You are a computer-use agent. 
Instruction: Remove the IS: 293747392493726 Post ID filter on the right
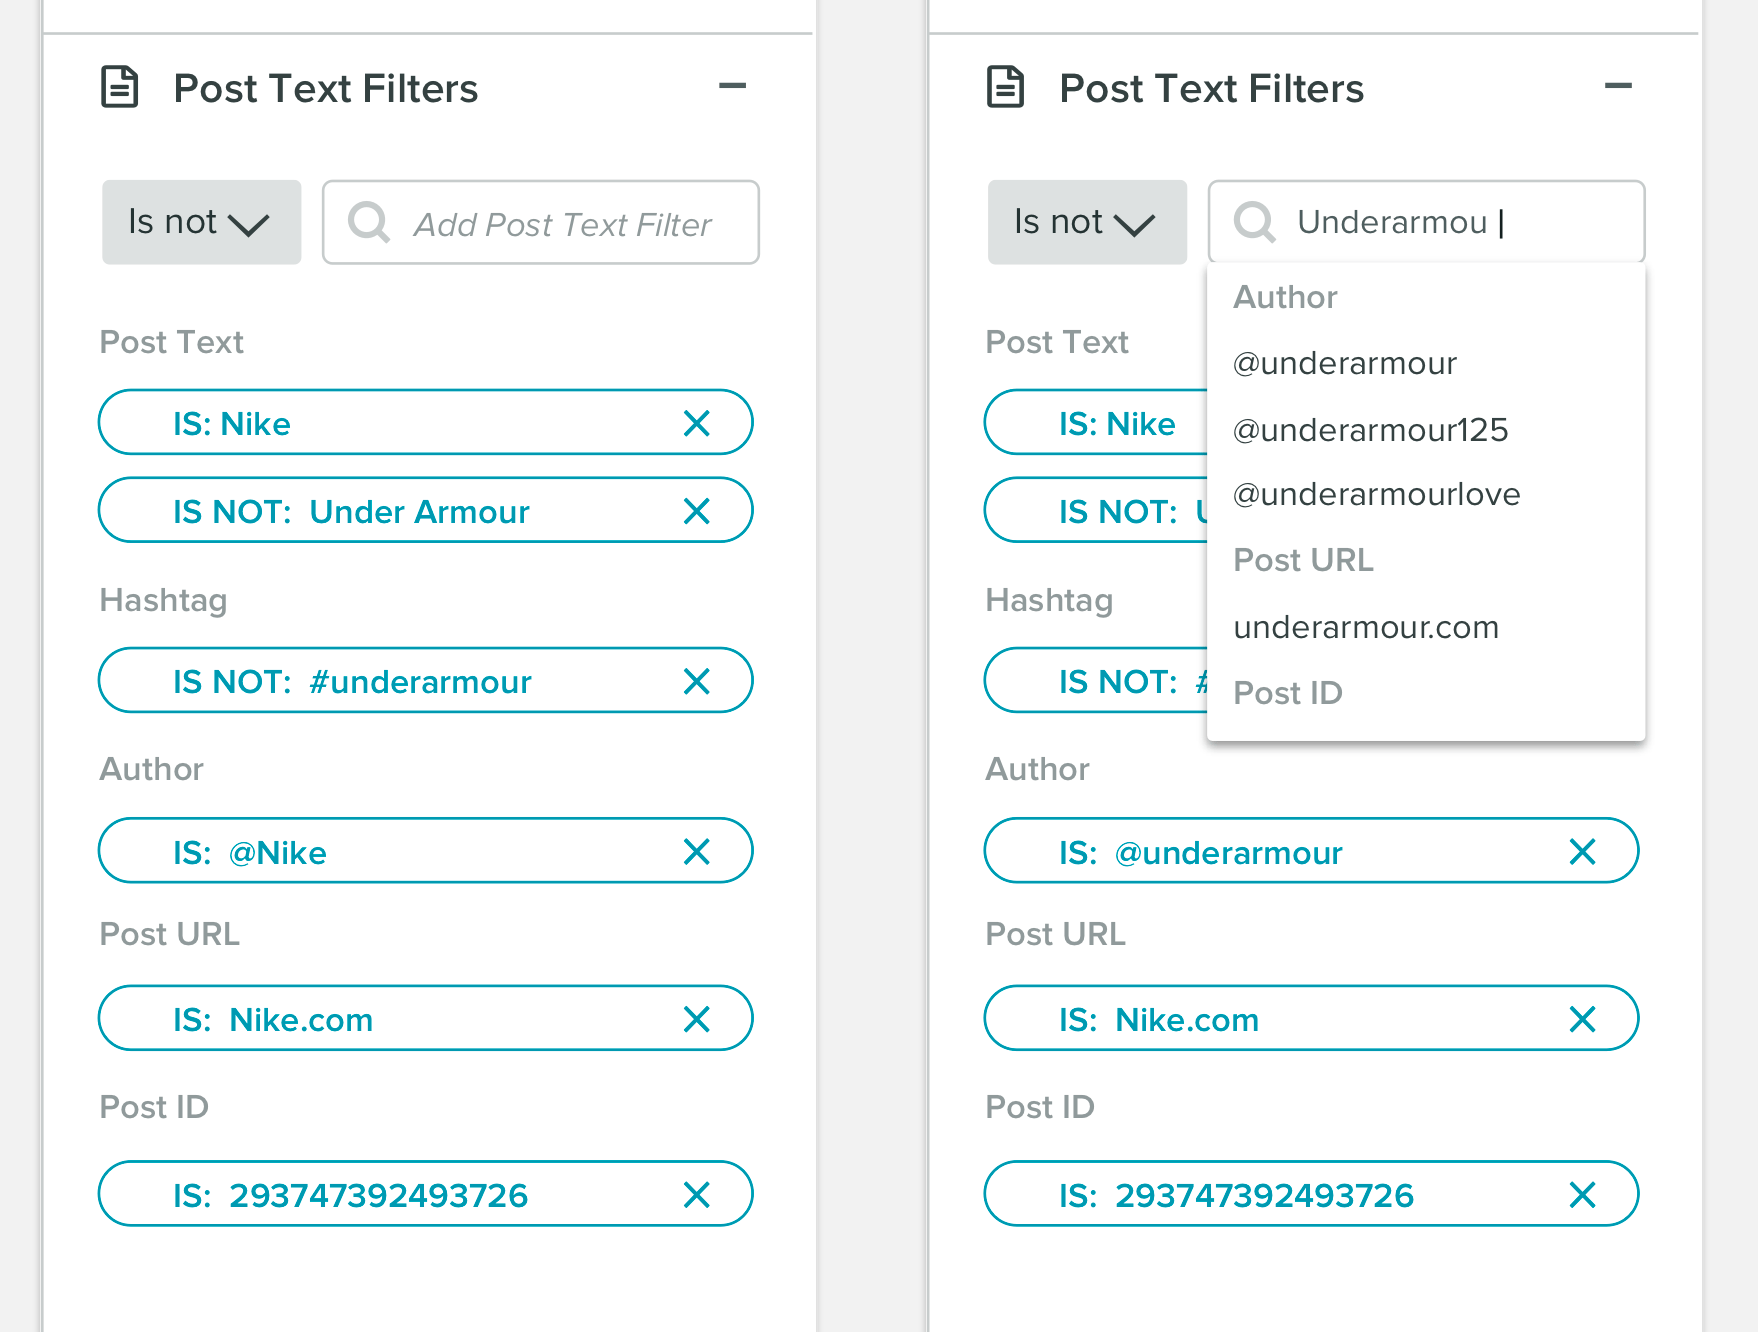click(1583, 1194)
